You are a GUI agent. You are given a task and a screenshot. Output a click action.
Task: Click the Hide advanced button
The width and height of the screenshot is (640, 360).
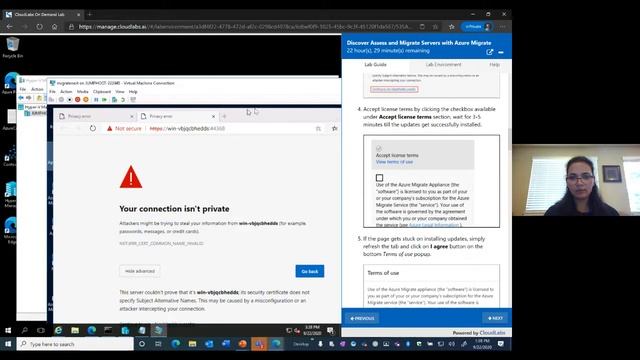[x=140, y=271]
